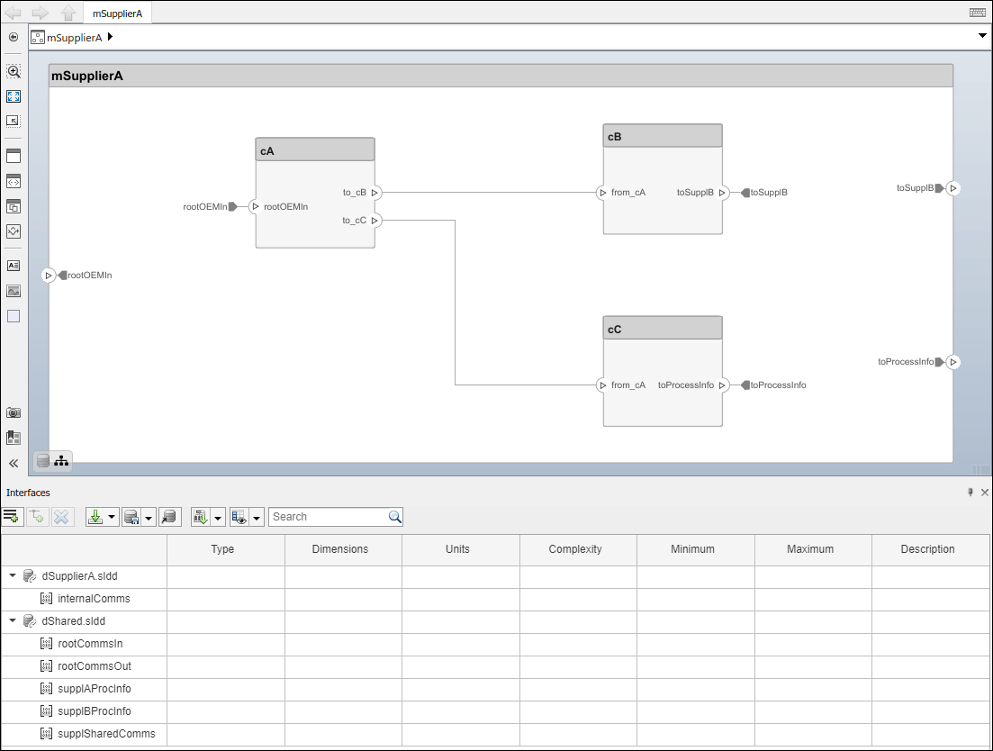The image size is (993, 751).
Task: Select the Image tool in the palette
Action: tap(13, 290)
